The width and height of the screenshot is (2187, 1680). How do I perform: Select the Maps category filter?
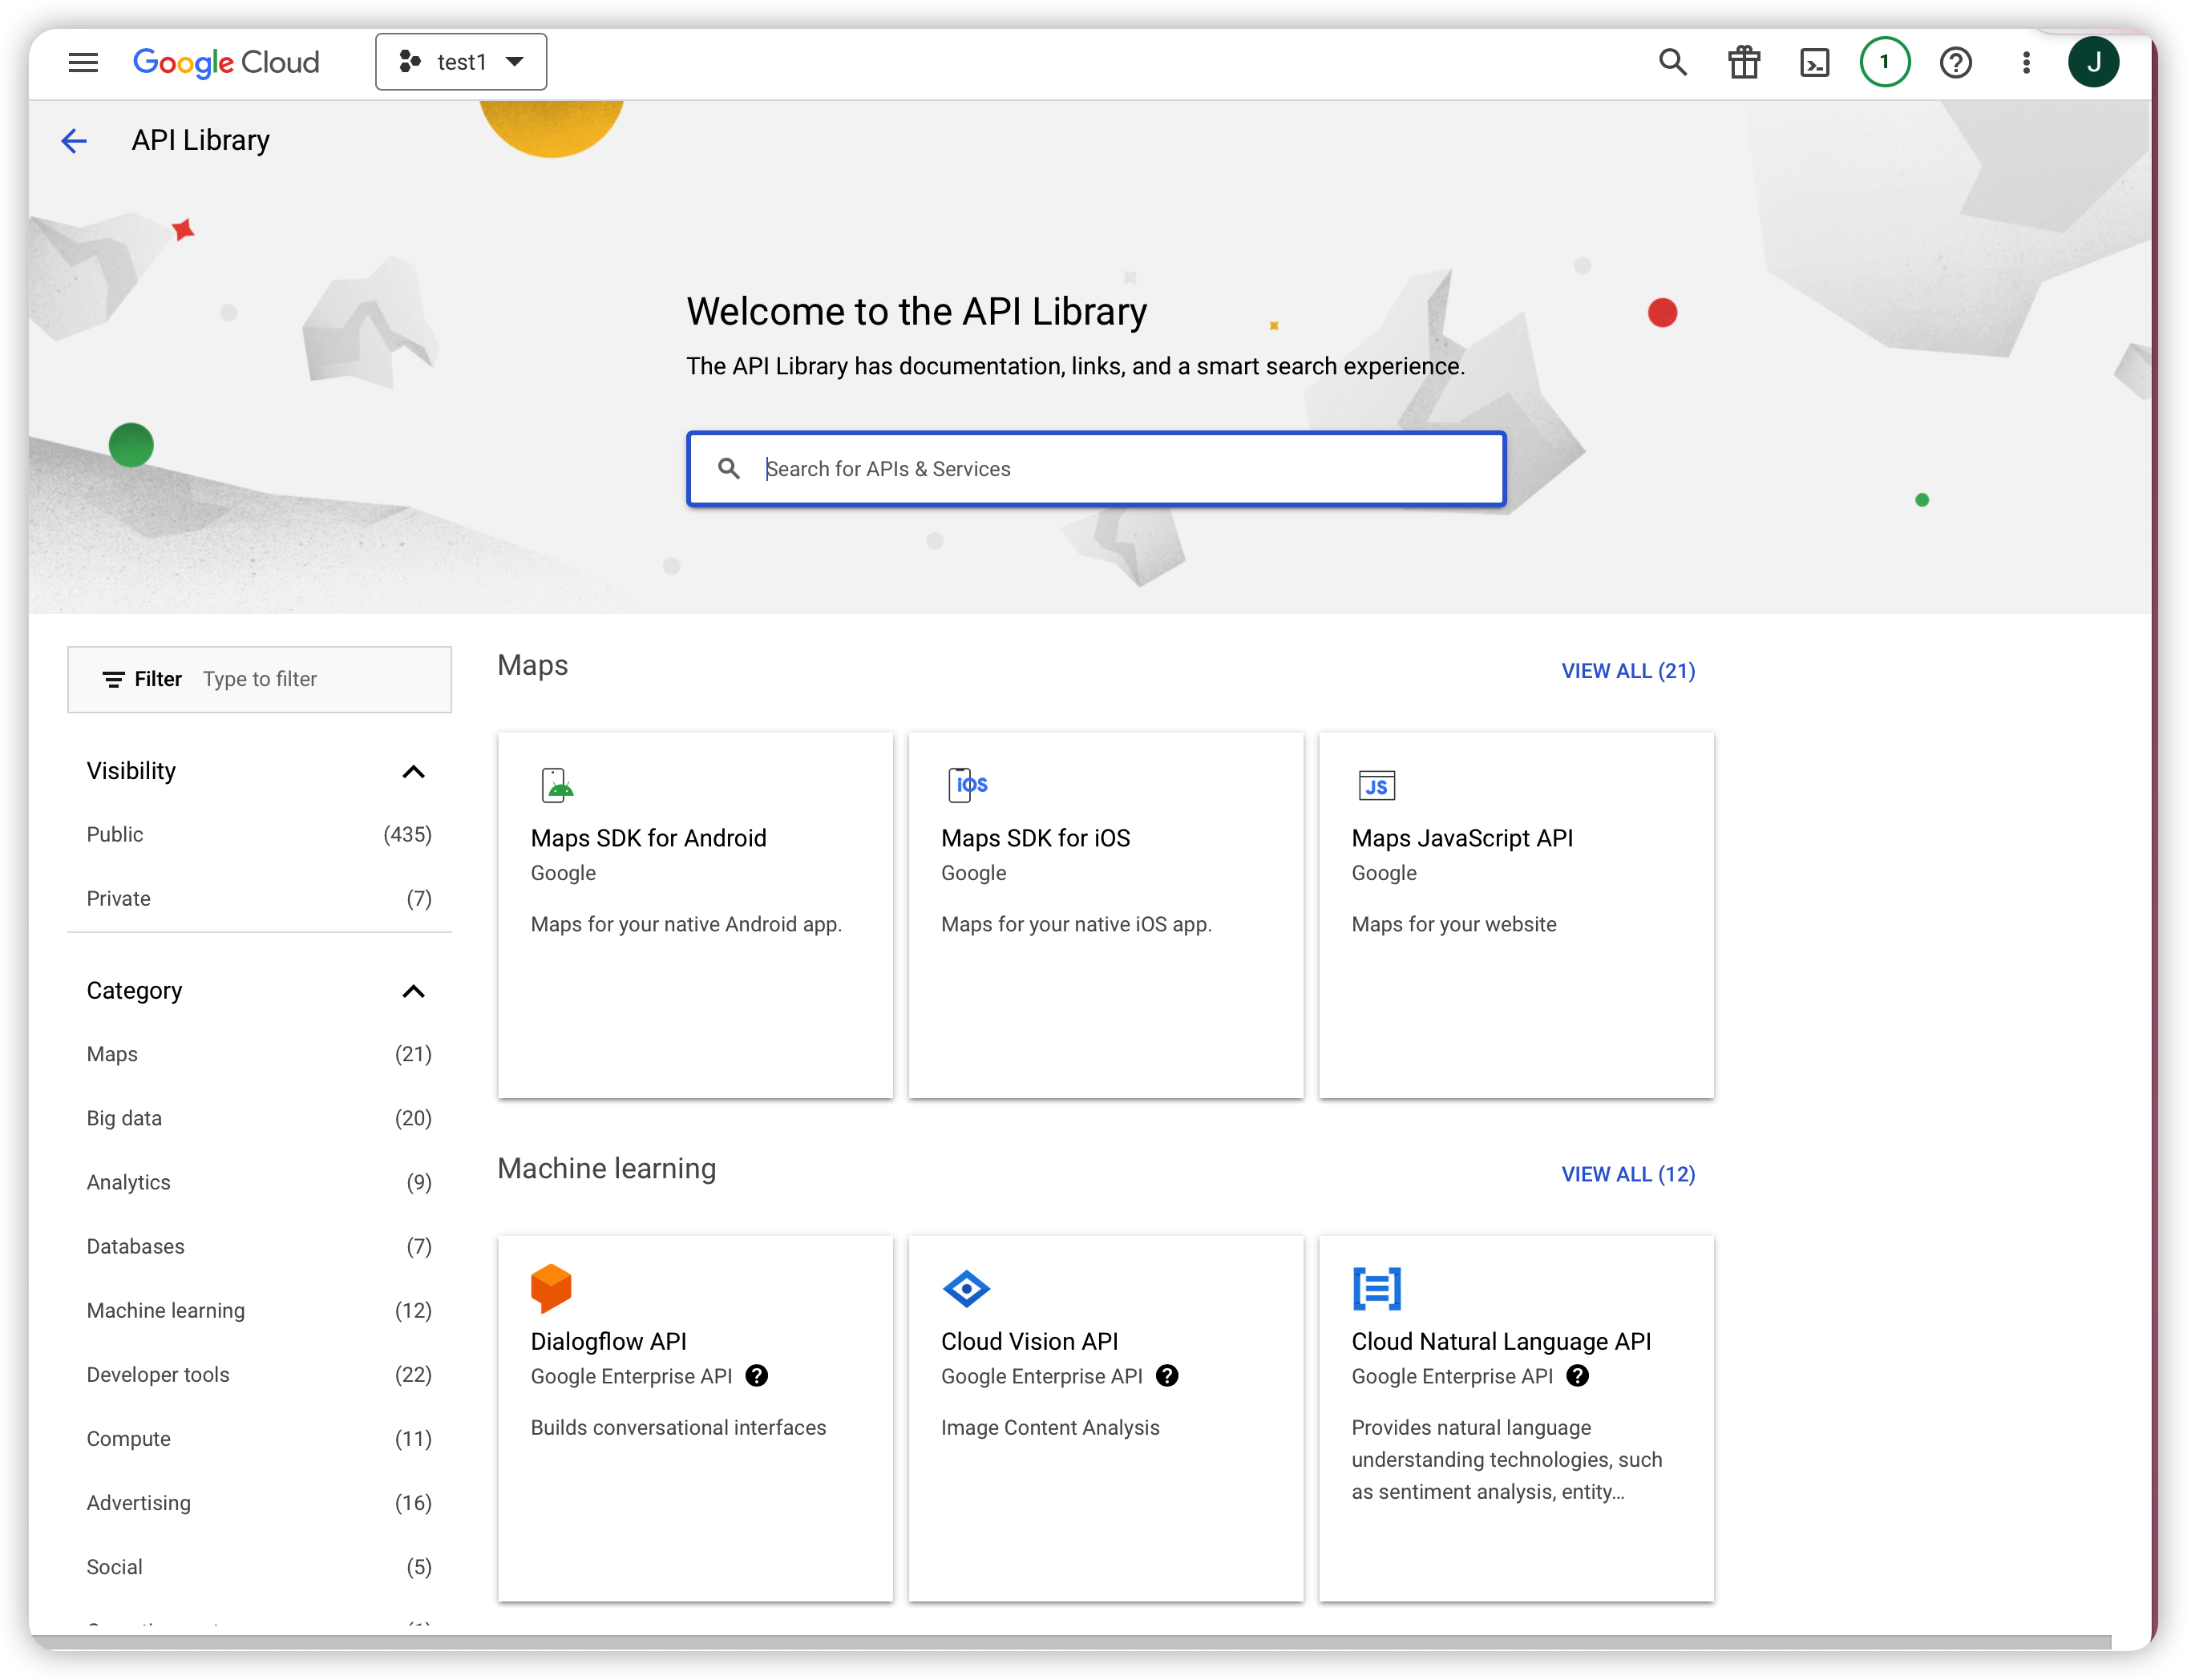coord(259,1055)
